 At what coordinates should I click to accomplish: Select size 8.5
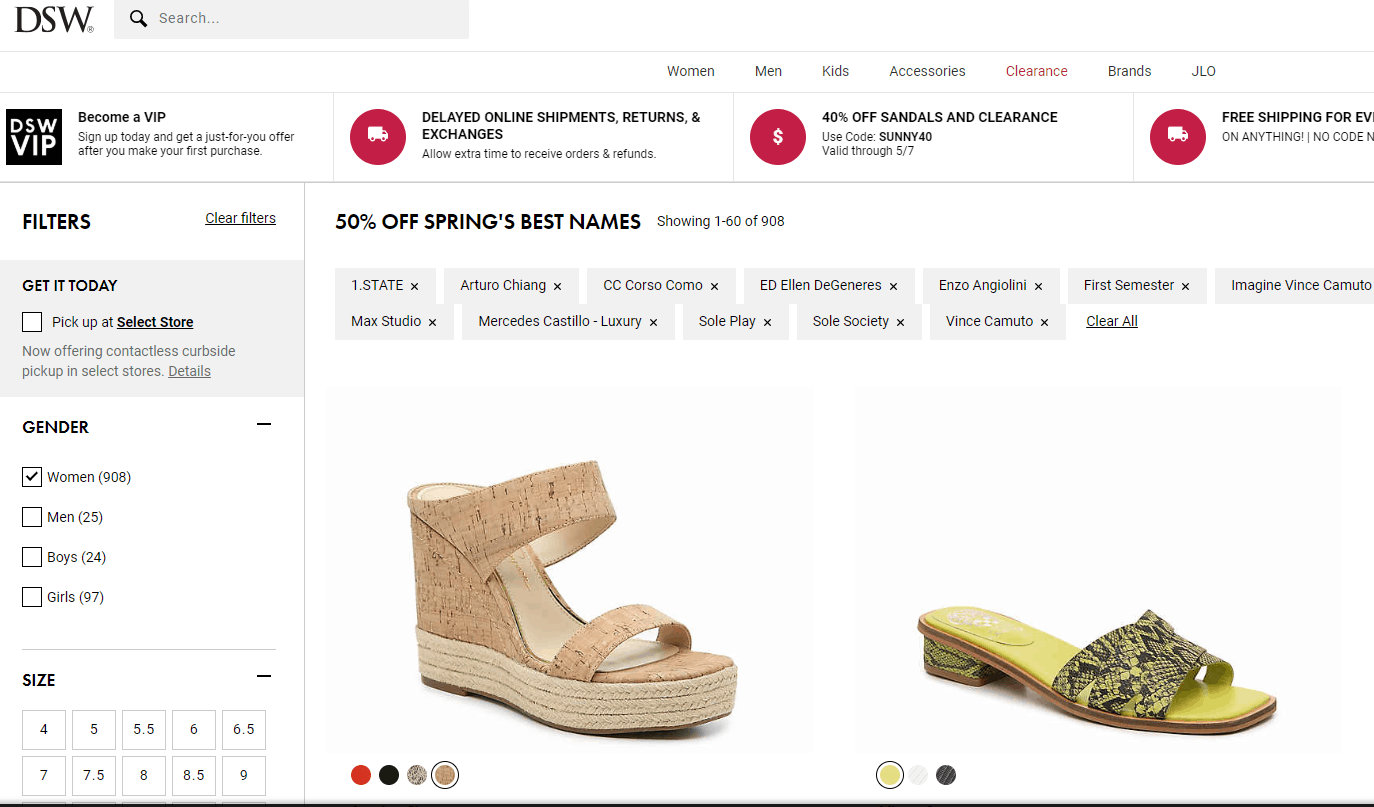point(194,776)
